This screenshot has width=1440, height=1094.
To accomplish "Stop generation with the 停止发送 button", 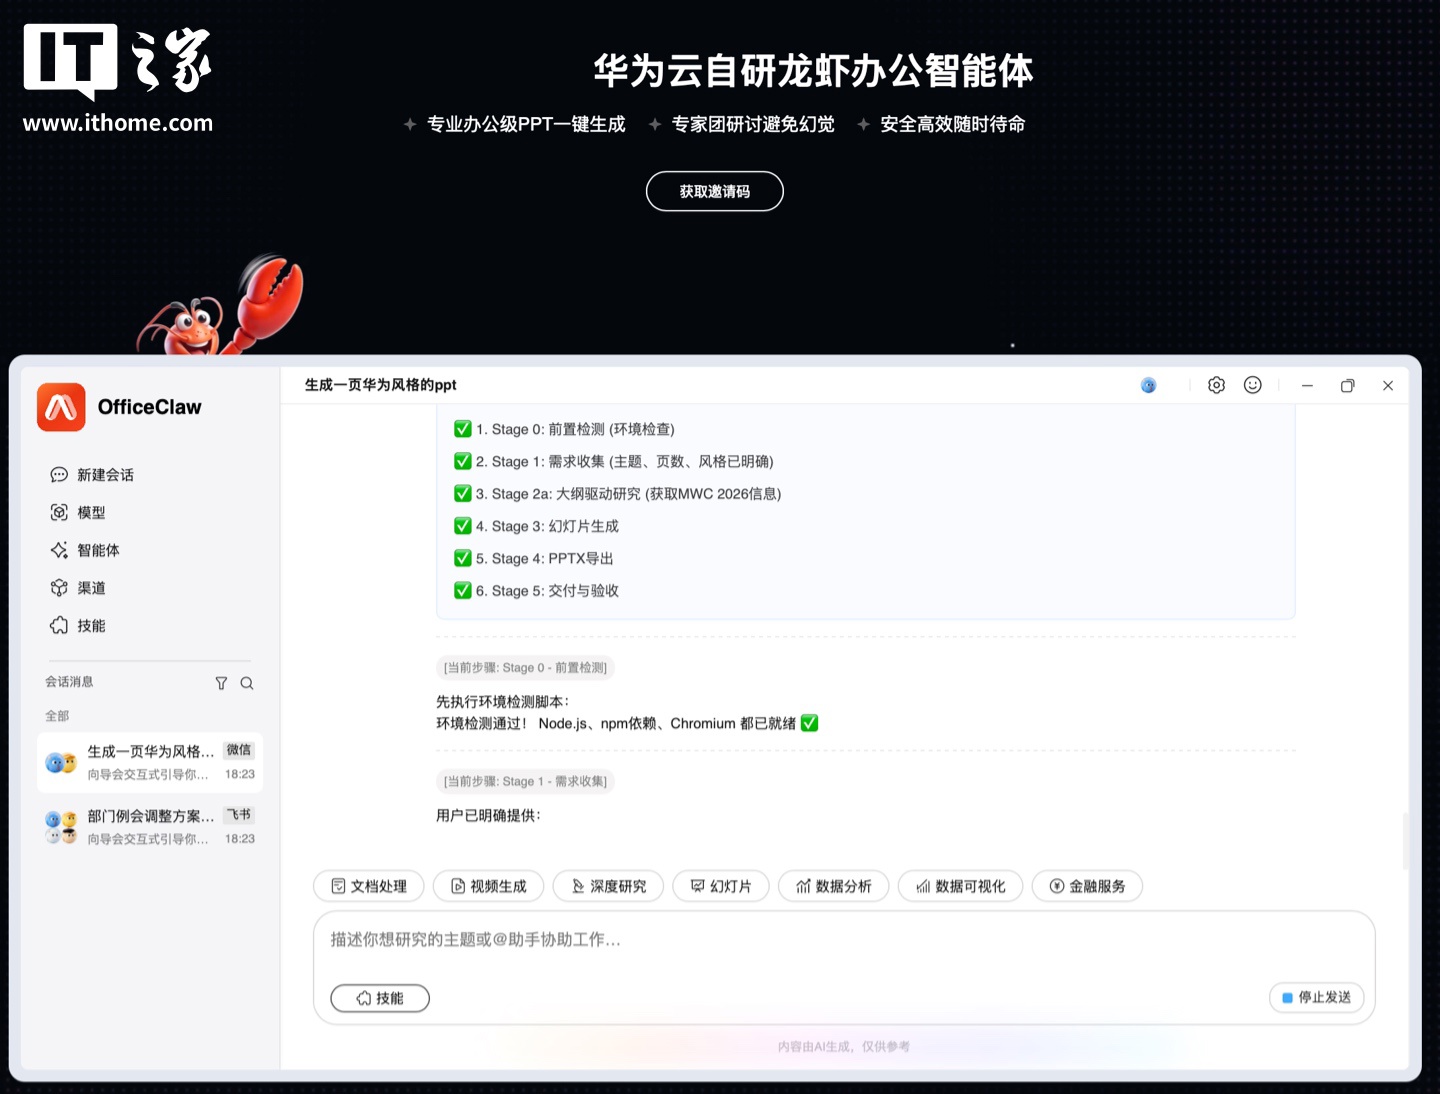I will [x=1316, y=997].
